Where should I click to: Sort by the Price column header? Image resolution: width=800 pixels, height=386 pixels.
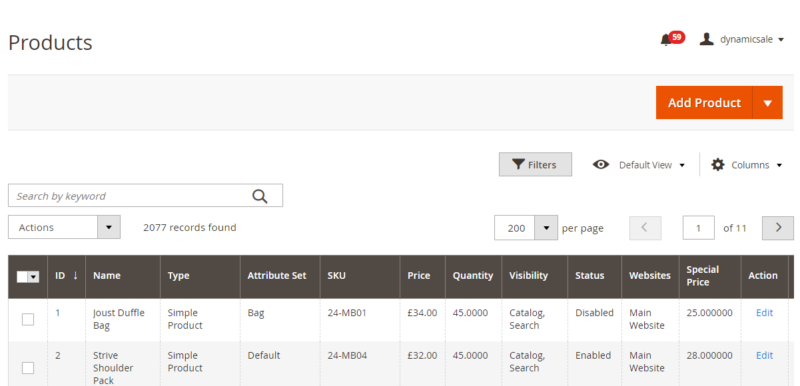[x=422, y=276]
